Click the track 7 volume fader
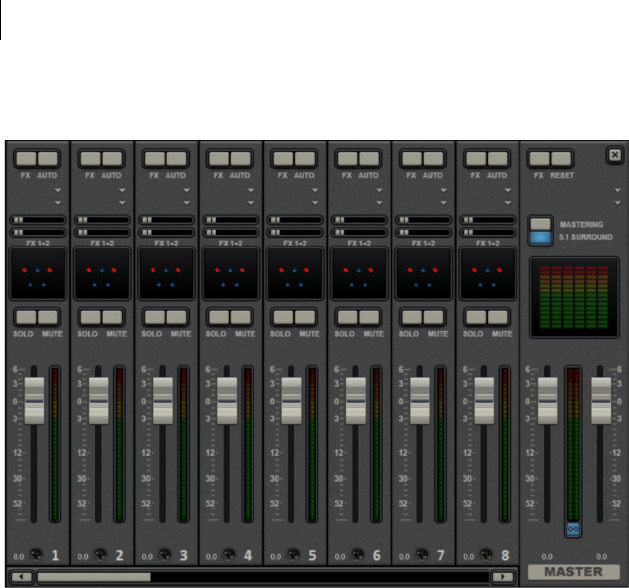Screen dimensions: 629x588 click(420, 401)
